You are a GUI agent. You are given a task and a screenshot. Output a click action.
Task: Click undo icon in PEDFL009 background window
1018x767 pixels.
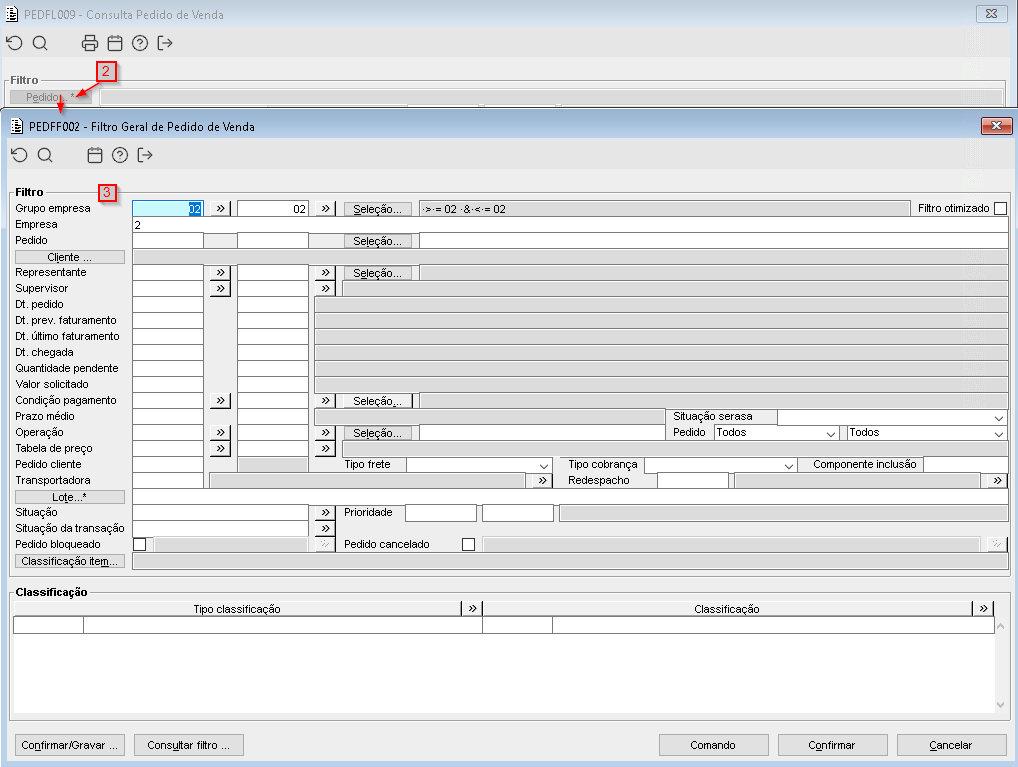[14, 44]
